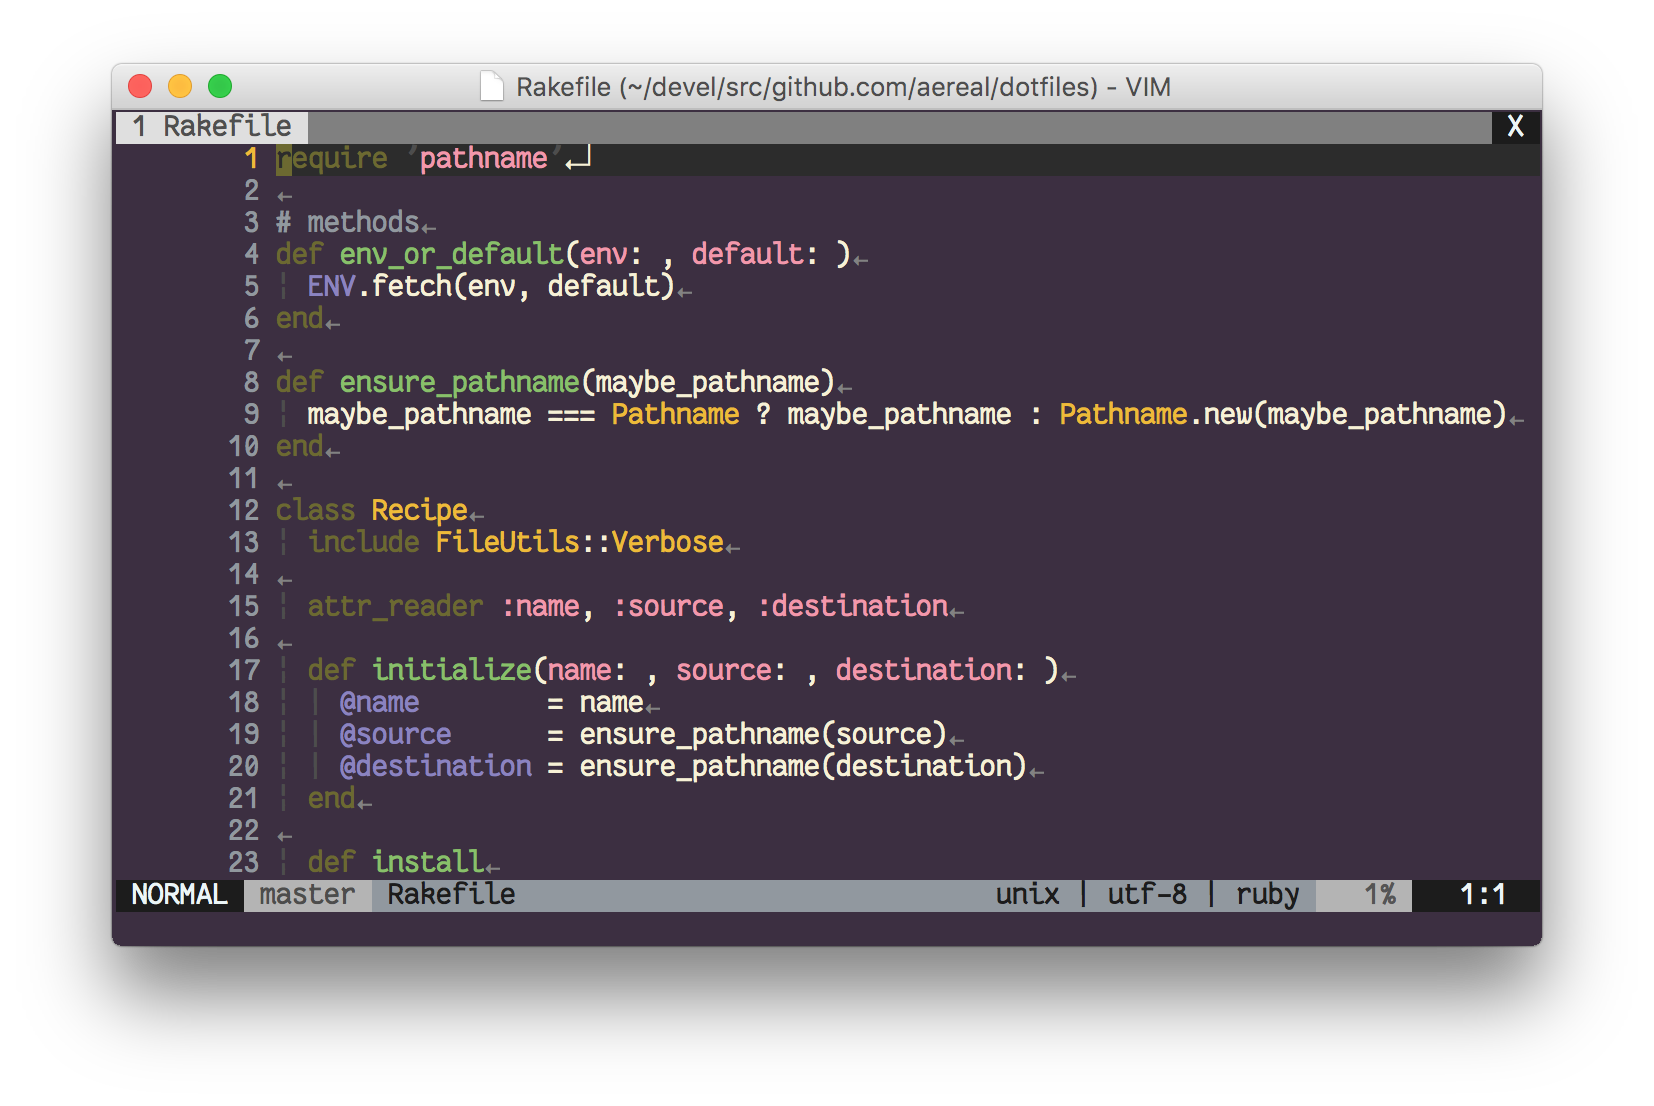Viewport: 1654px width, 1106px height.
Task: Click the '# methods' comment
Action: (348, 222)
